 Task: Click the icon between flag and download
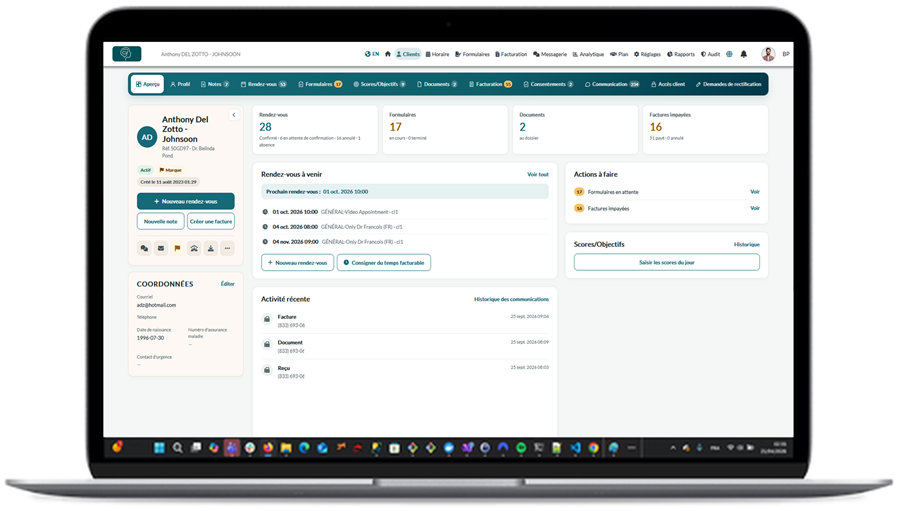click(194, 249)
